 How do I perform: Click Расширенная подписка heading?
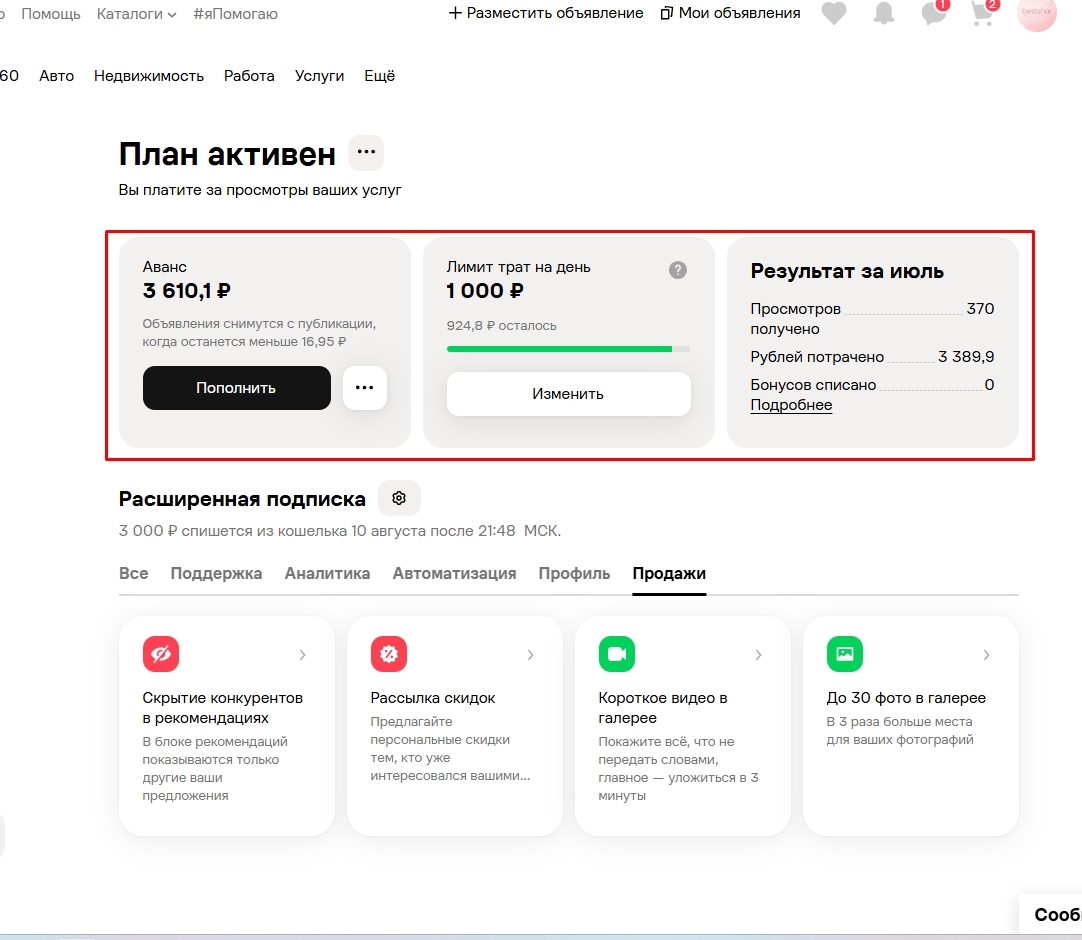pos(242,499)
